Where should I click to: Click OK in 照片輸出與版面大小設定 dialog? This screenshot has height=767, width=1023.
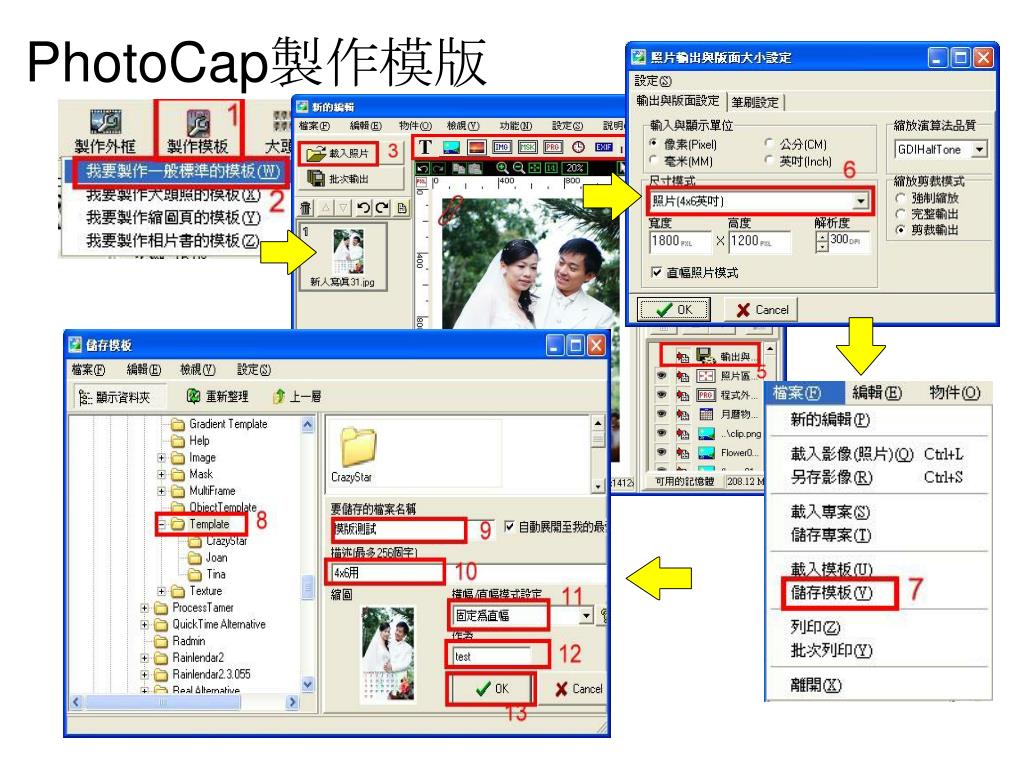[674, 309]
